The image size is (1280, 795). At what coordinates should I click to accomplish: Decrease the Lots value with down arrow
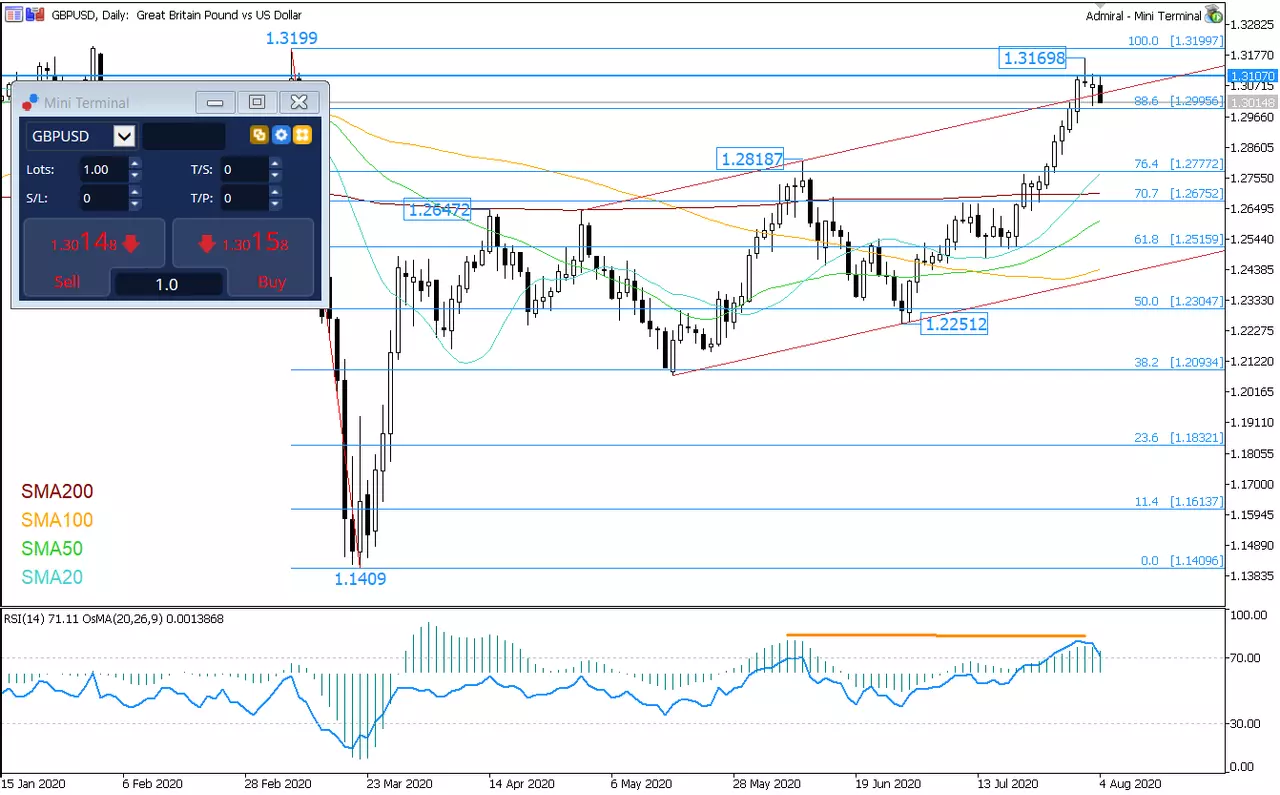pos(135,176)
